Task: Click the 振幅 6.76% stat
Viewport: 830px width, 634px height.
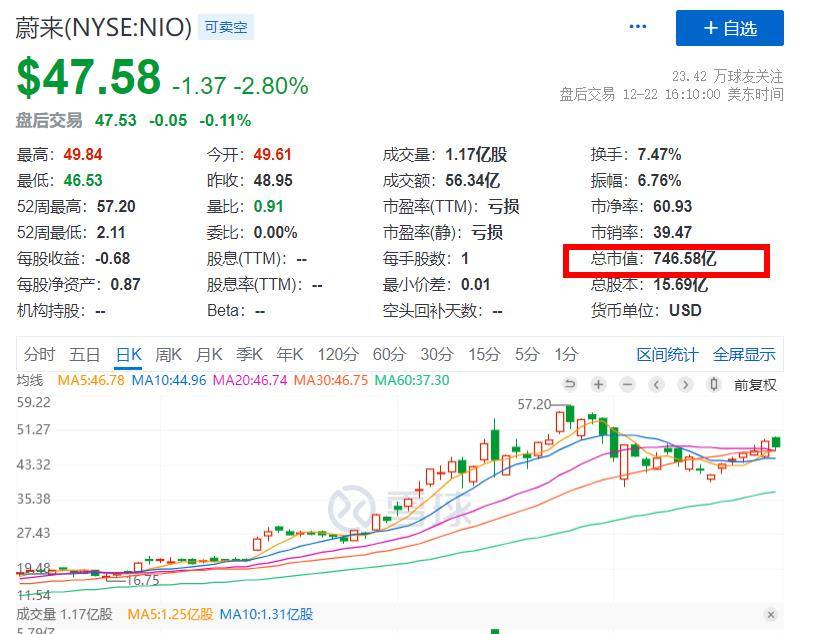Action: 636,180
